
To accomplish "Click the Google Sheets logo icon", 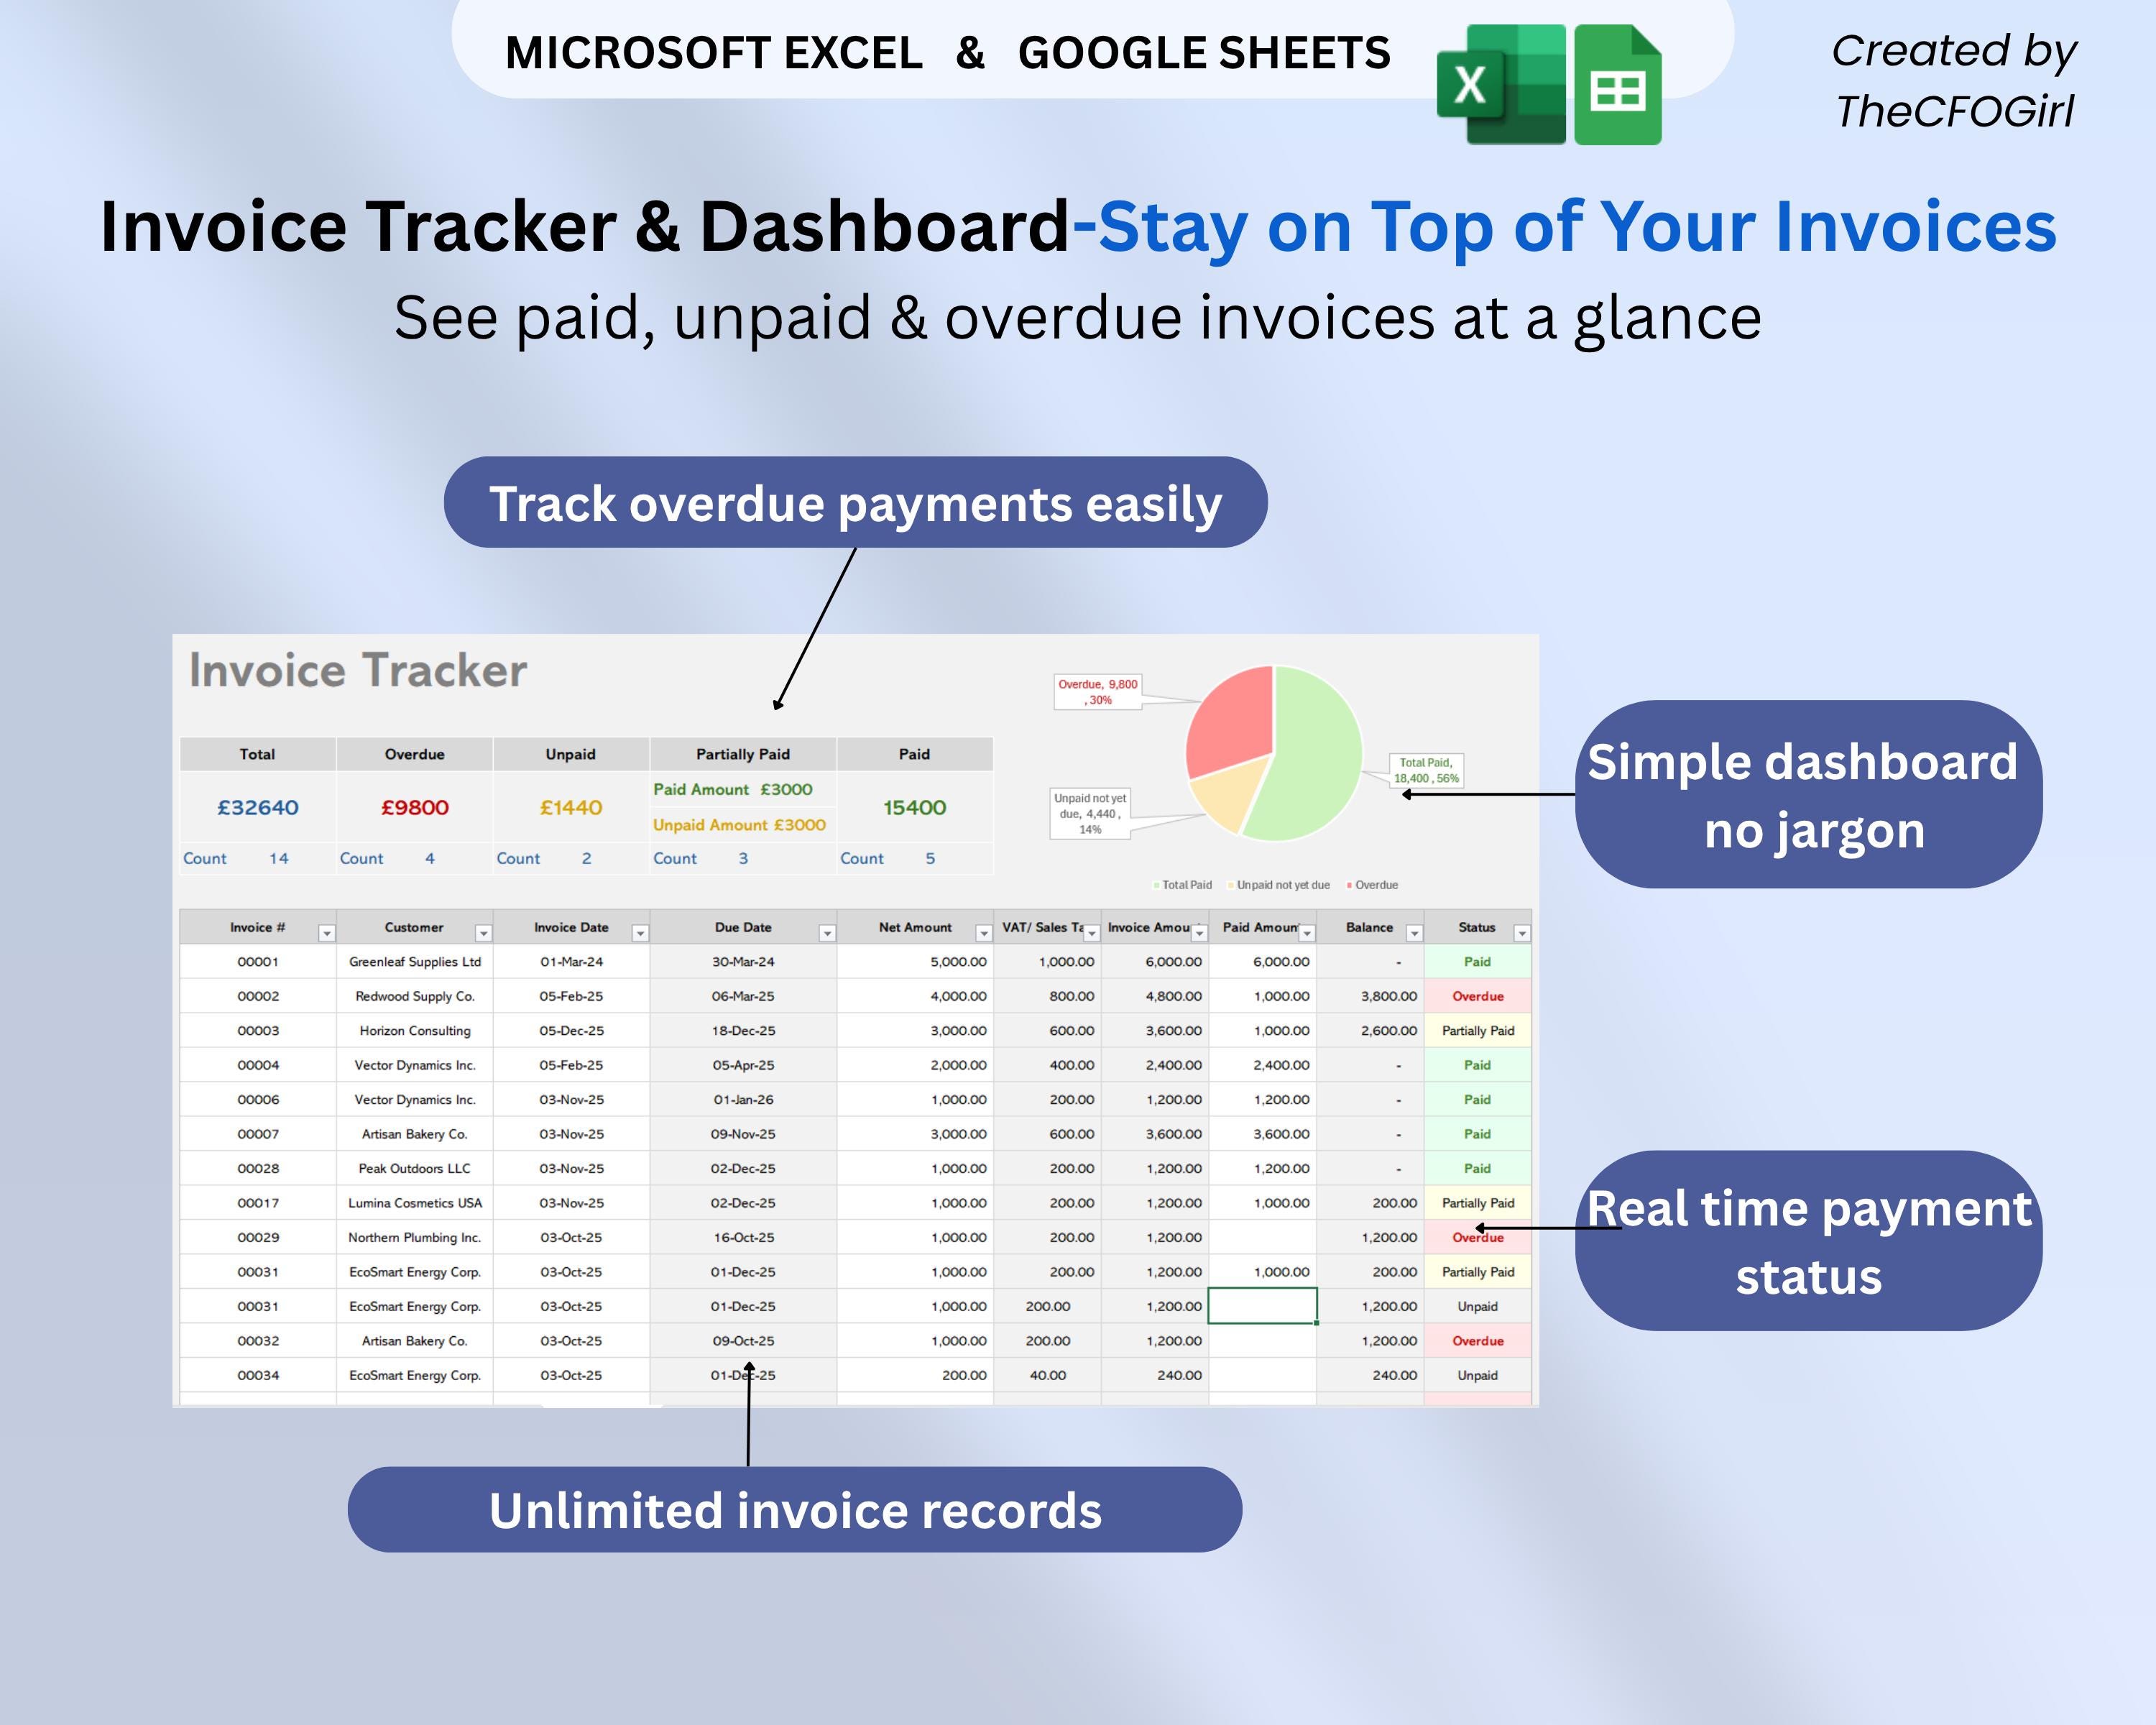I will coord(1618,85).
